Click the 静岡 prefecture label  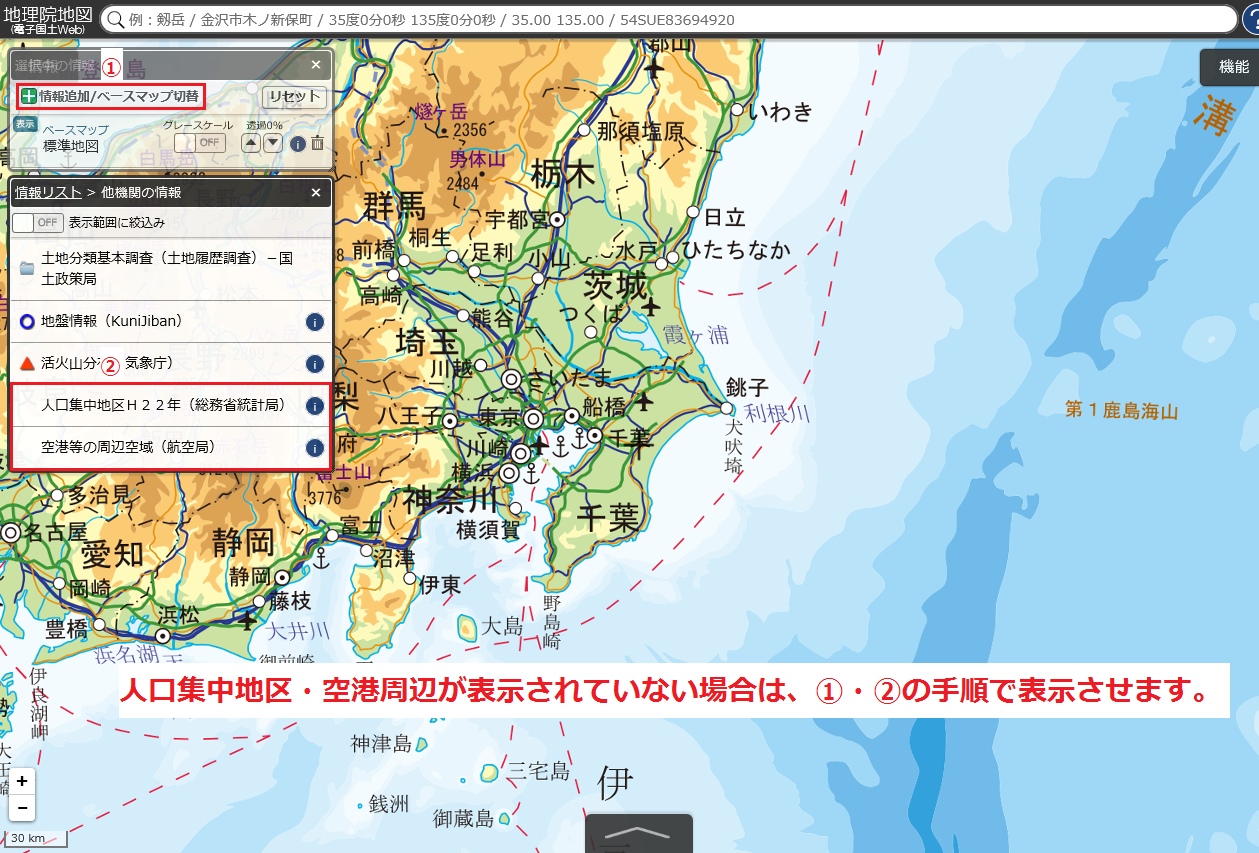click(x=243, y=543)
